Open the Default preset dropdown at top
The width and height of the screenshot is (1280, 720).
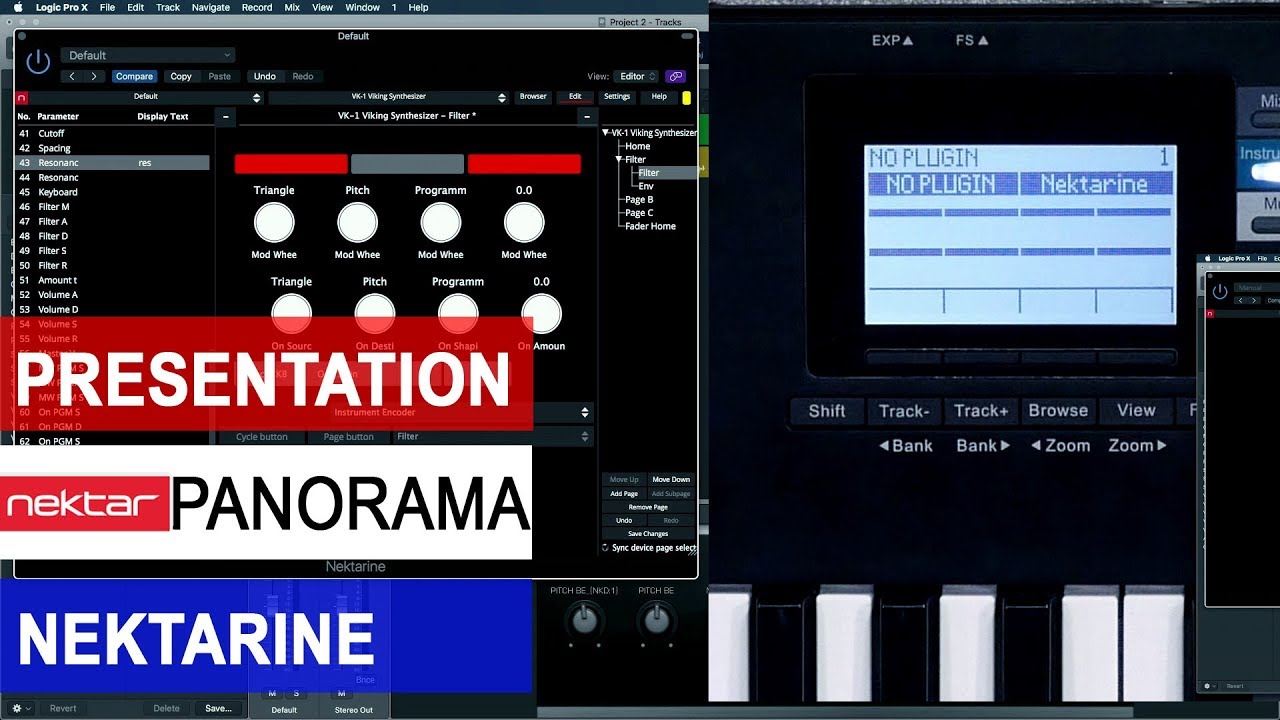pyautogui.click(x=148, y=55)
